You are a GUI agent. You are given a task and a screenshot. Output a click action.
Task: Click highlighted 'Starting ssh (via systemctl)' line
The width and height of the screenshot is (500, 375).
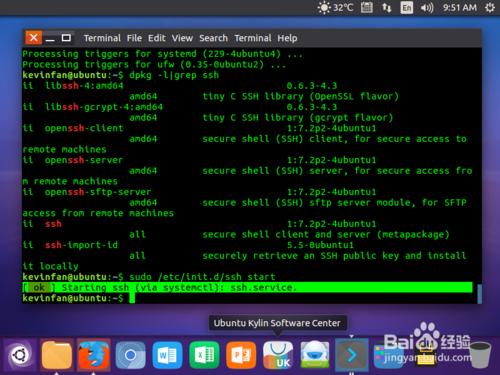[247, 287]
